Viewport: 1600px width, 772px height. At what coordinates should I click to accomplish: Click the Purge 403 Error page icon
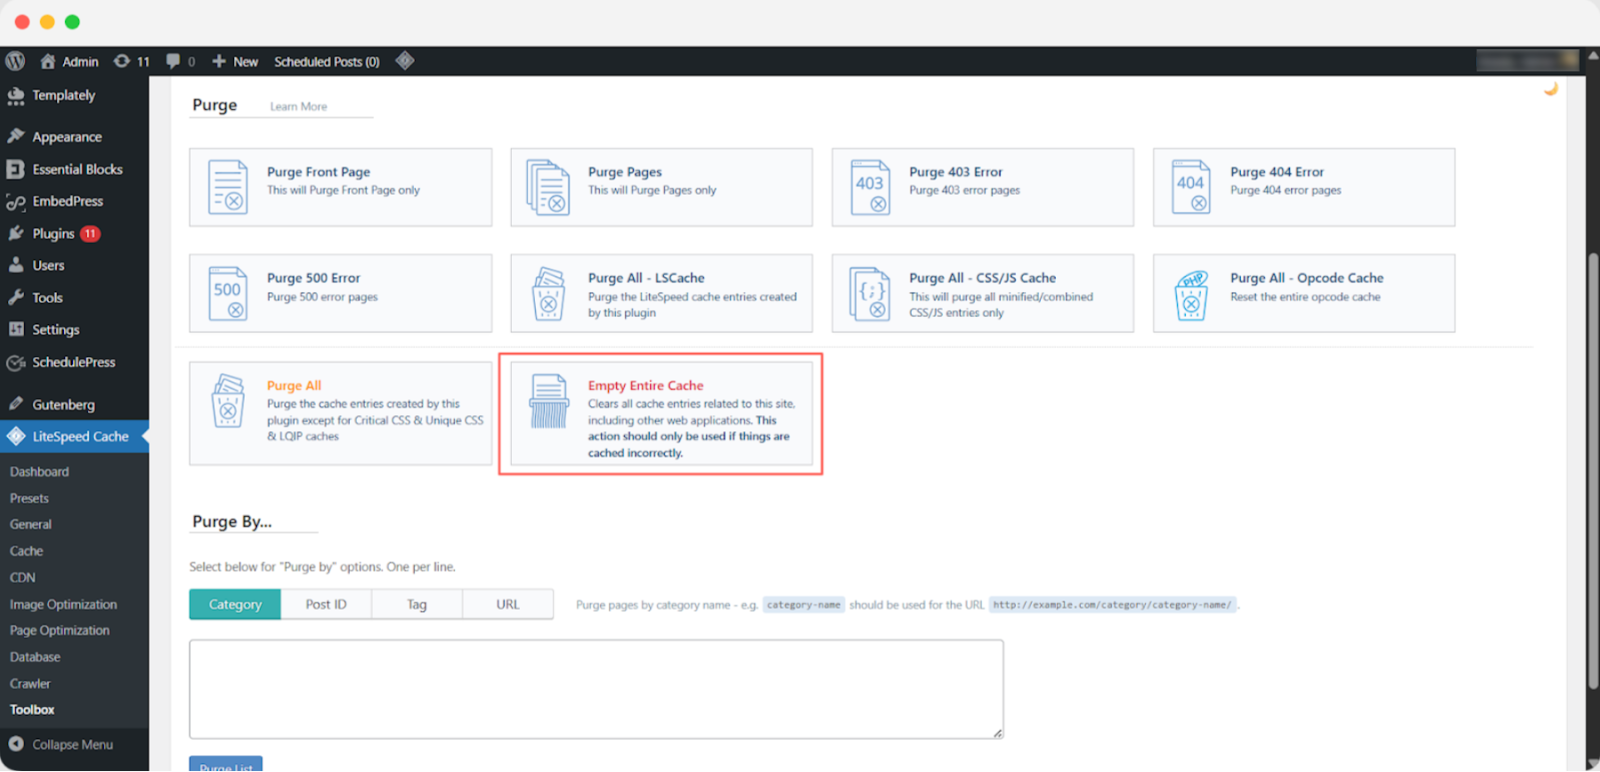click(870, 187)
